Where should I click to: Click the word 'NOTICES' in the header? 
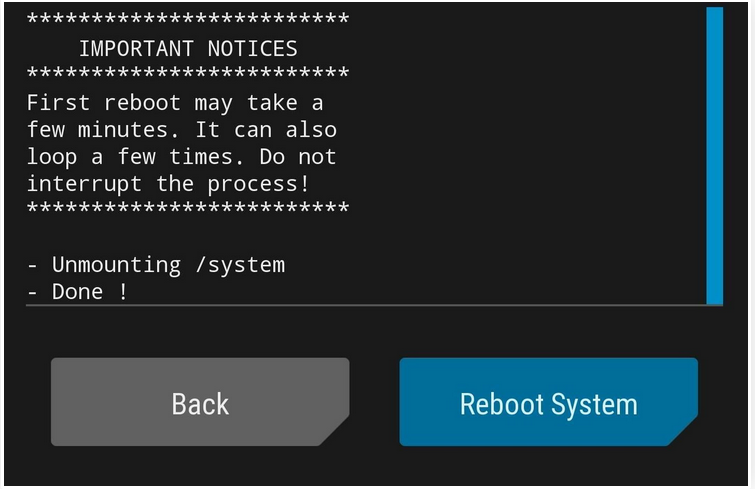[x=253, y=49]
